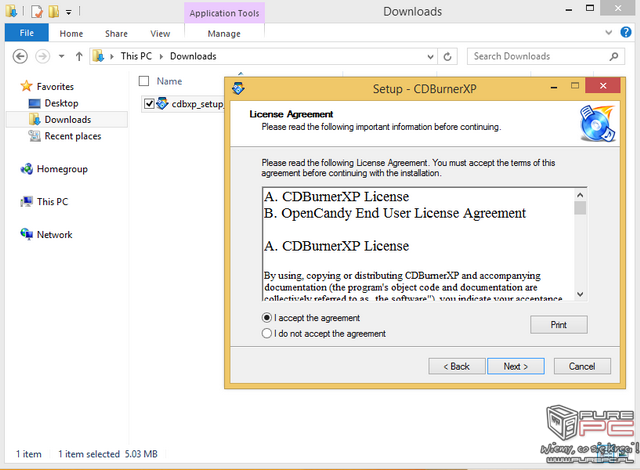Print the license agreement

559,324
